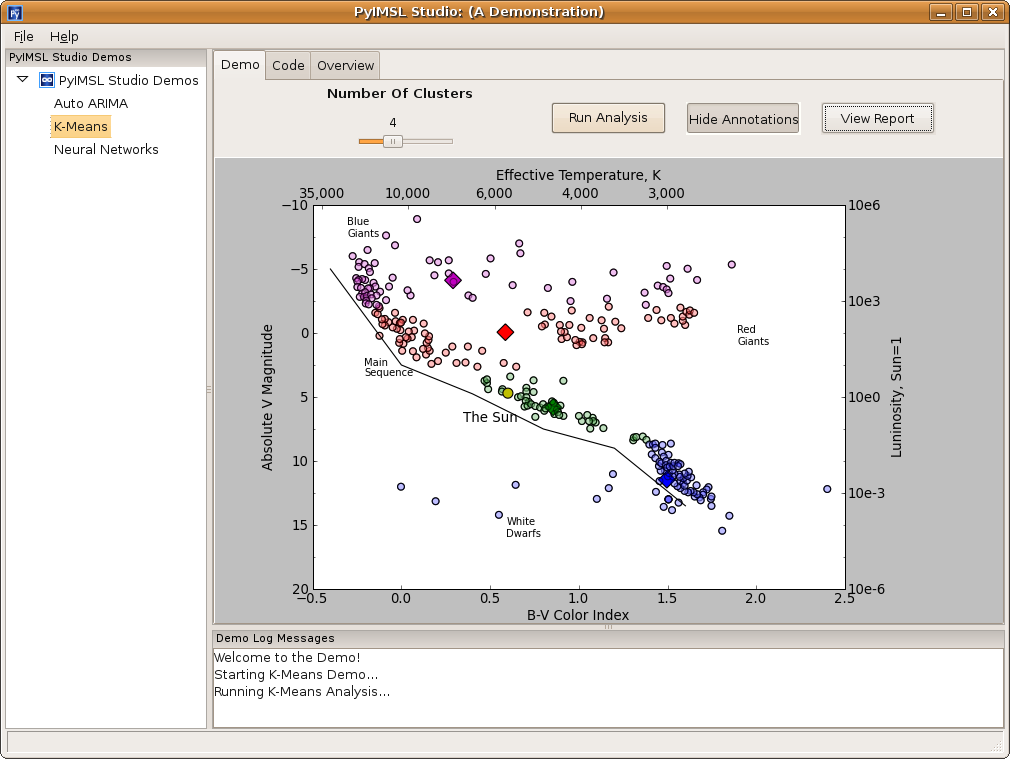Click the green diamond cluster centroid
1010x759 pixels.
pyautogui.click(x=552, y=407)
